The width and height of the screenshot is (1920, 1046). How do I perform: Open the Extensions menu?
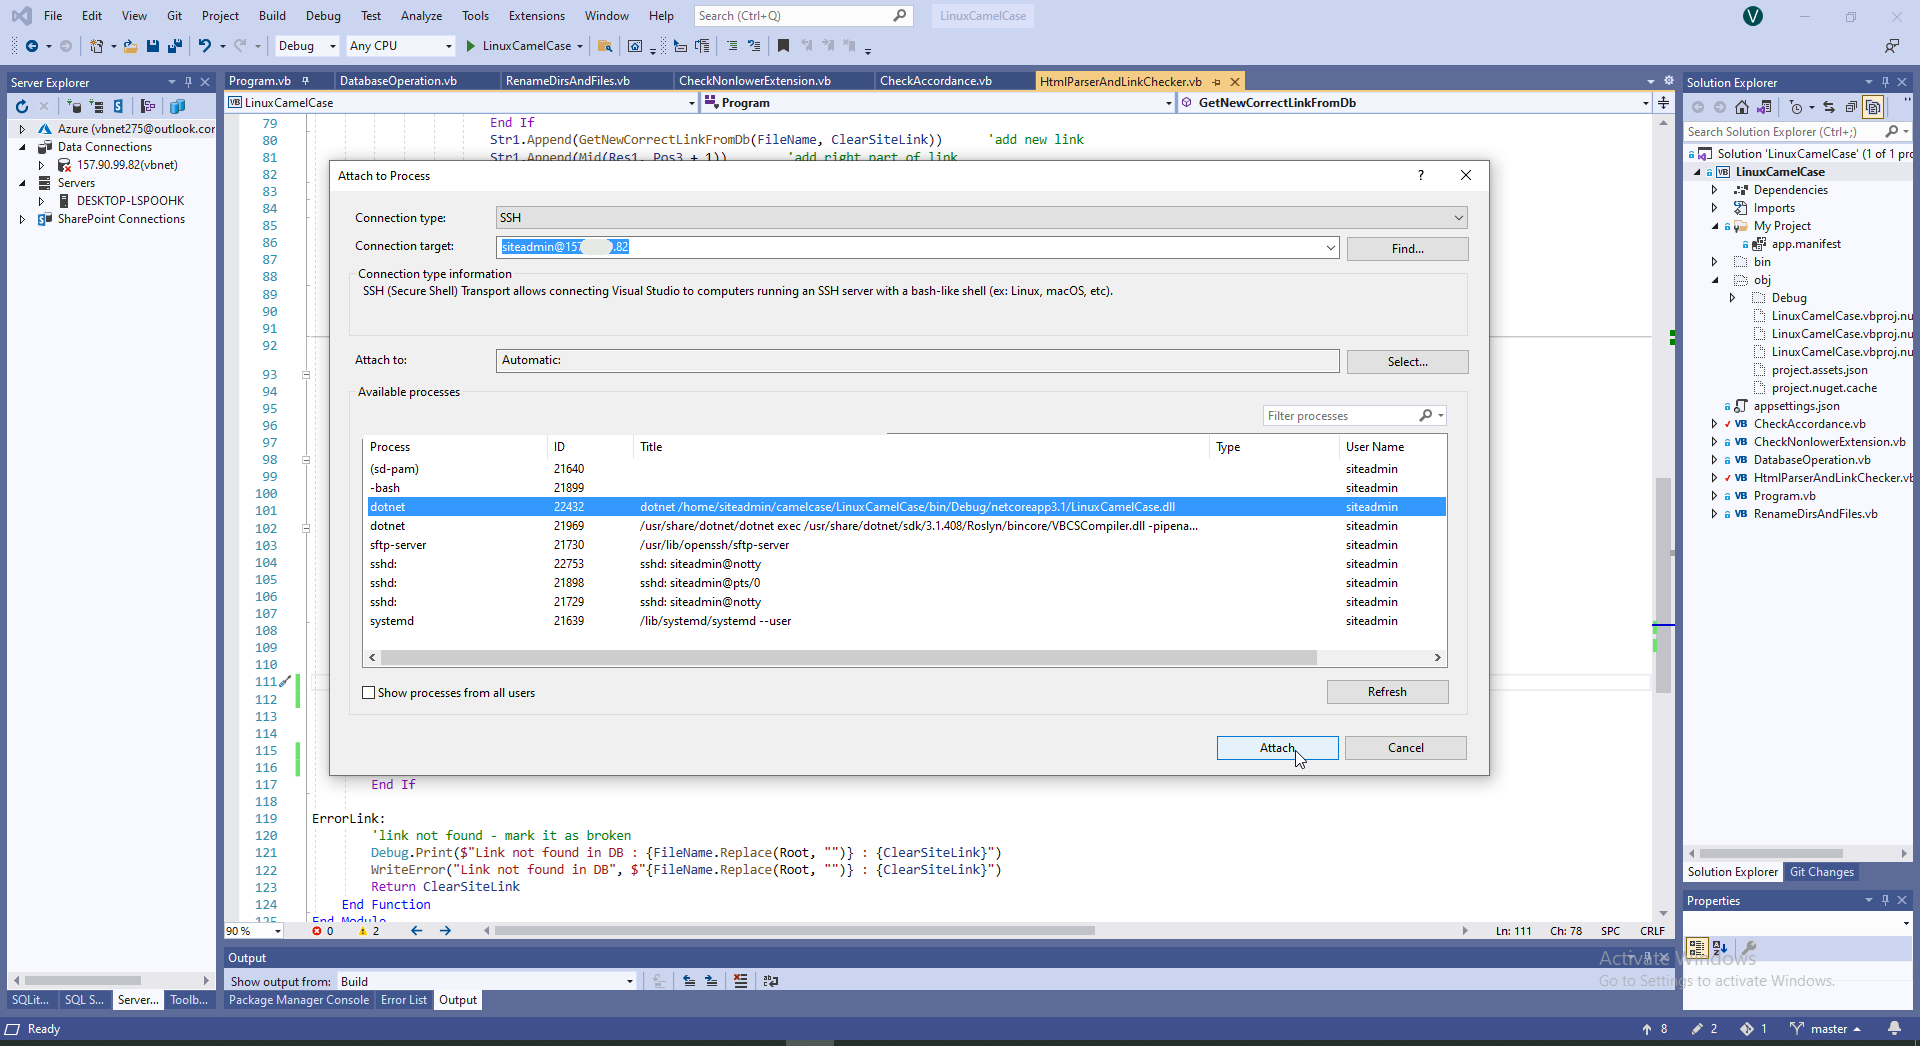point(537,16)
